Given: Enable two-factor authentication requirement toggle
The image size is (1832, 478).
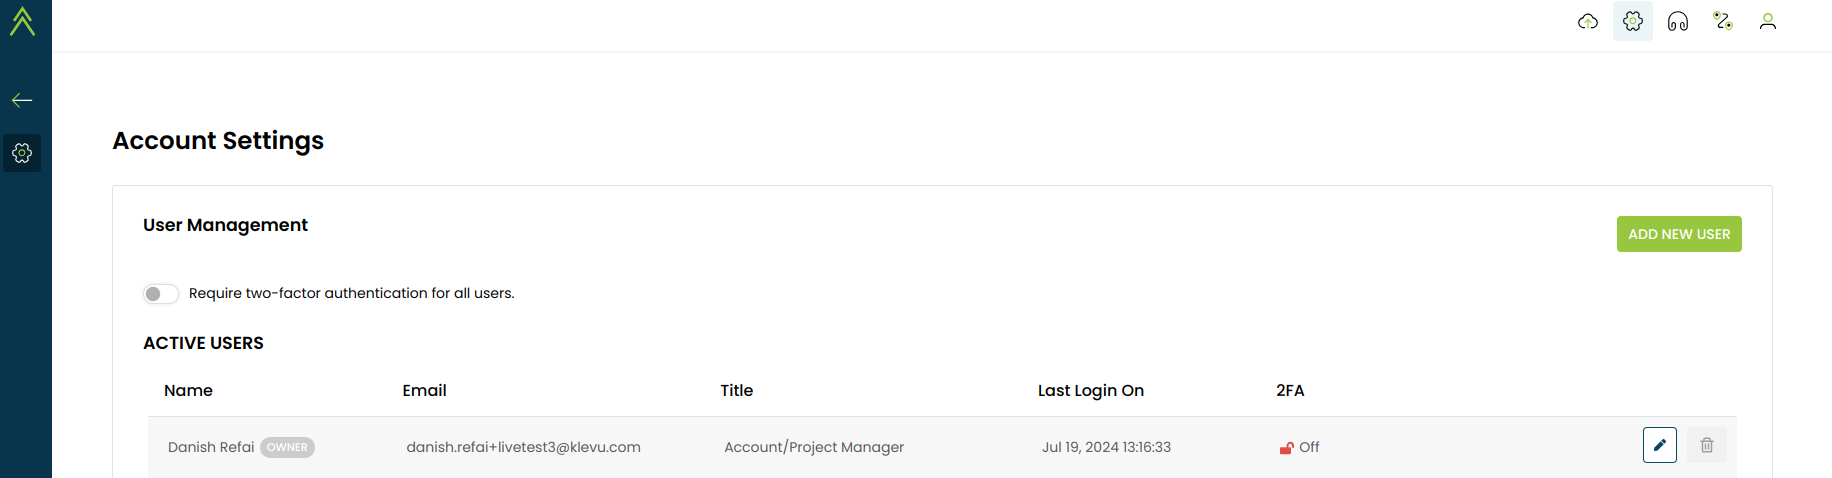Looking at the screenshot, I should (x=161, y=293).
